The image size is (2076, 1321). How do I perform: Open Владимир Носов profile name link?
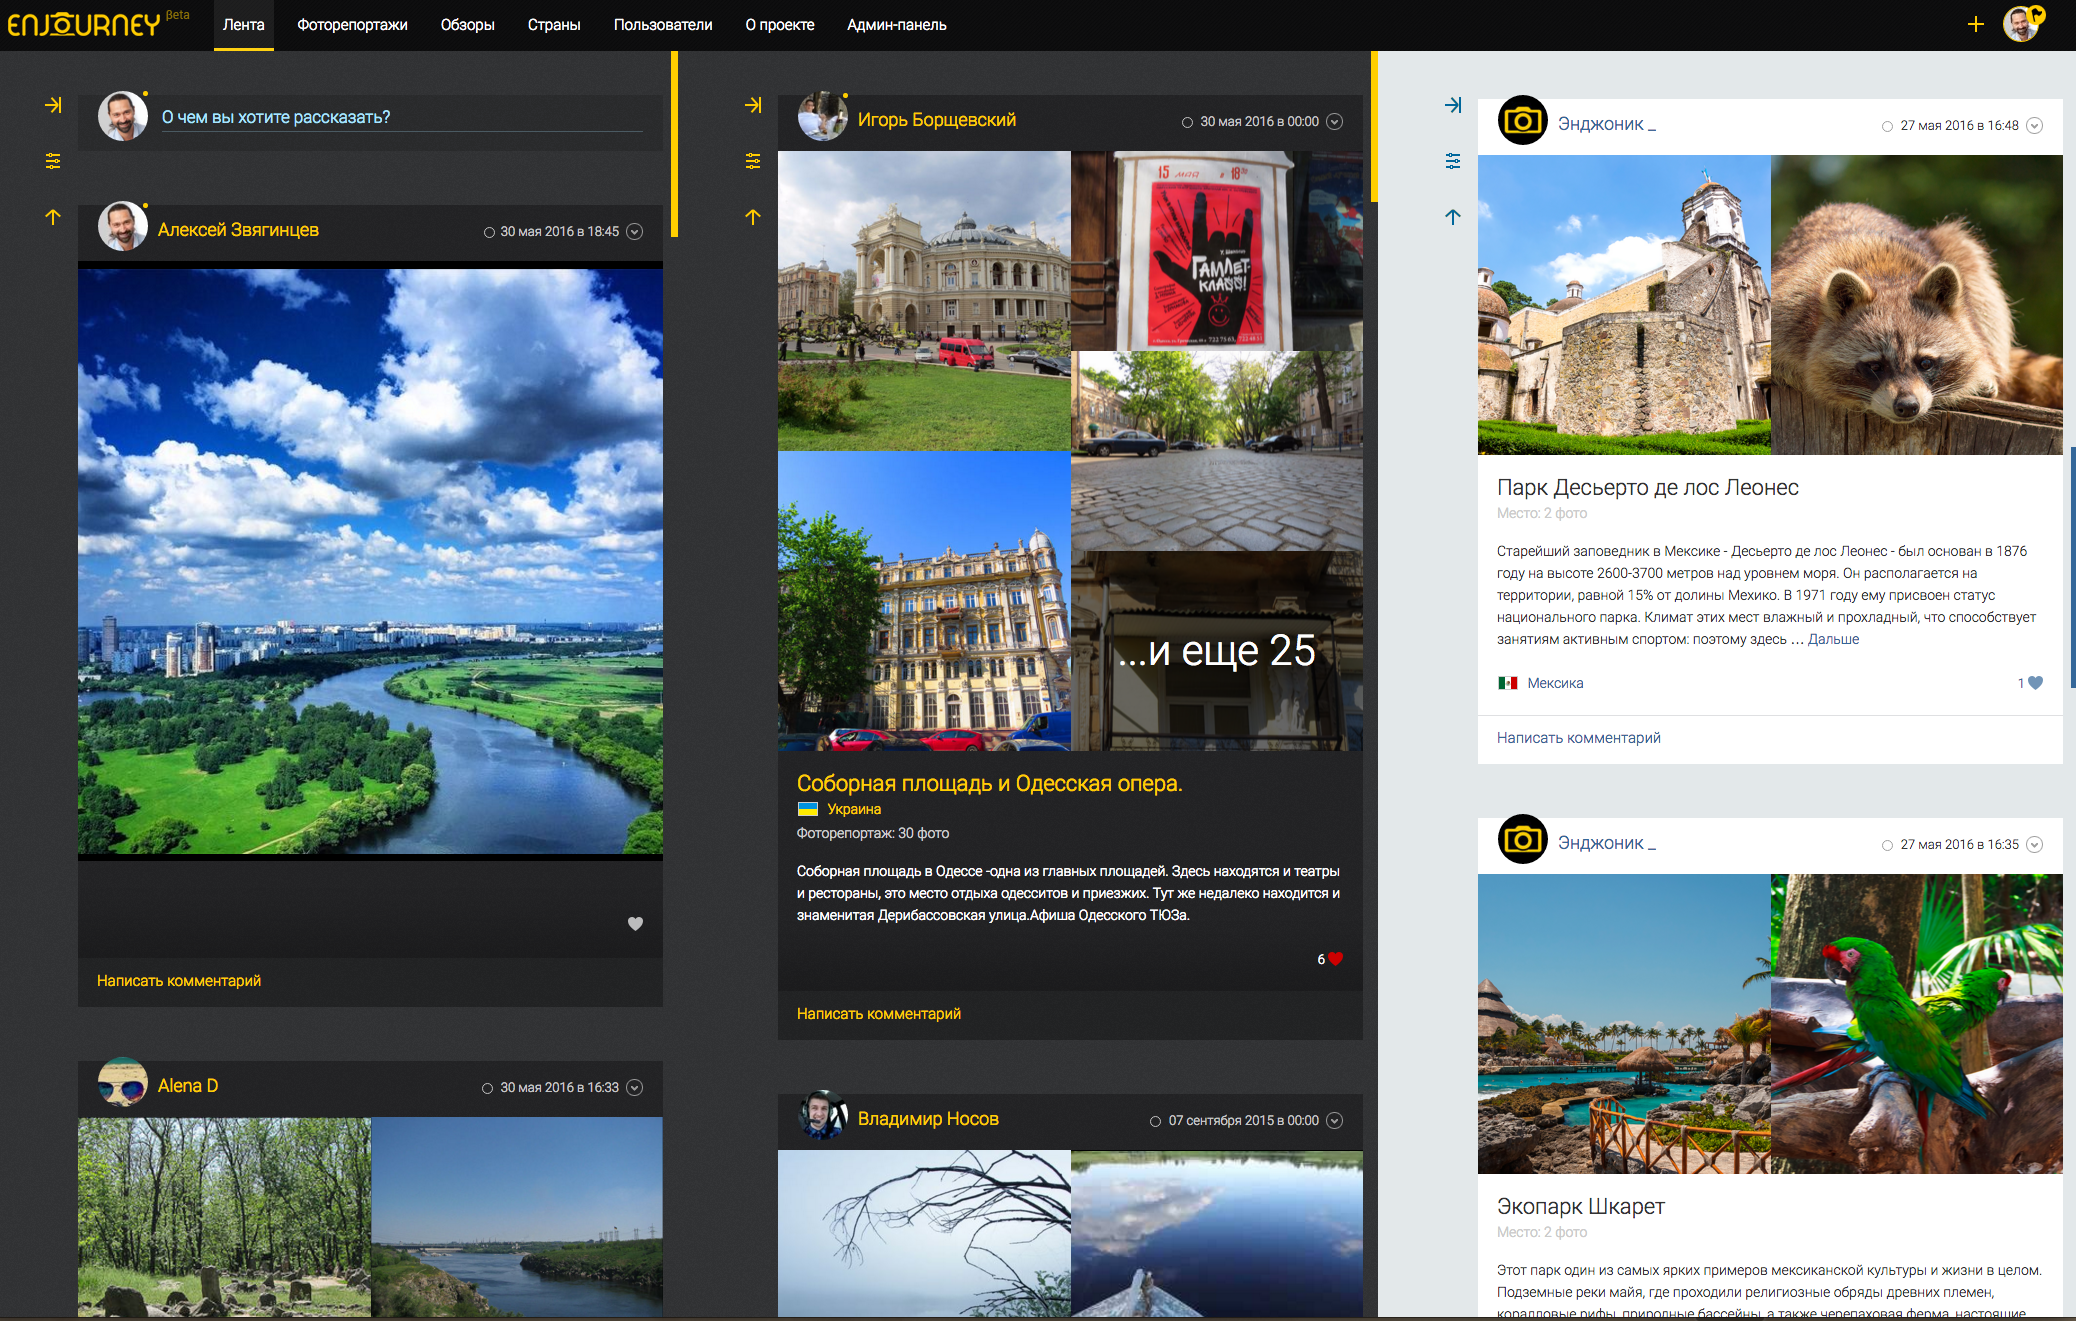(x=928, y=1119)
